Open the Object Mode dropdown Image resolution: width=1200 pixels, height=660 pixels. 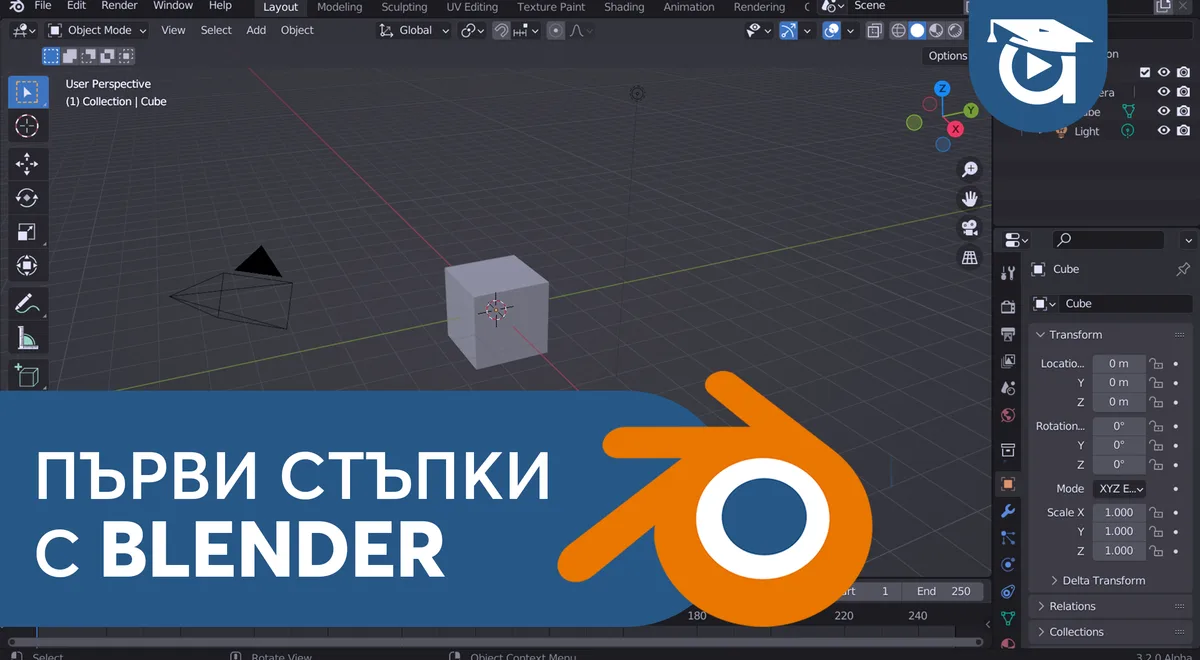click(97, 31)
